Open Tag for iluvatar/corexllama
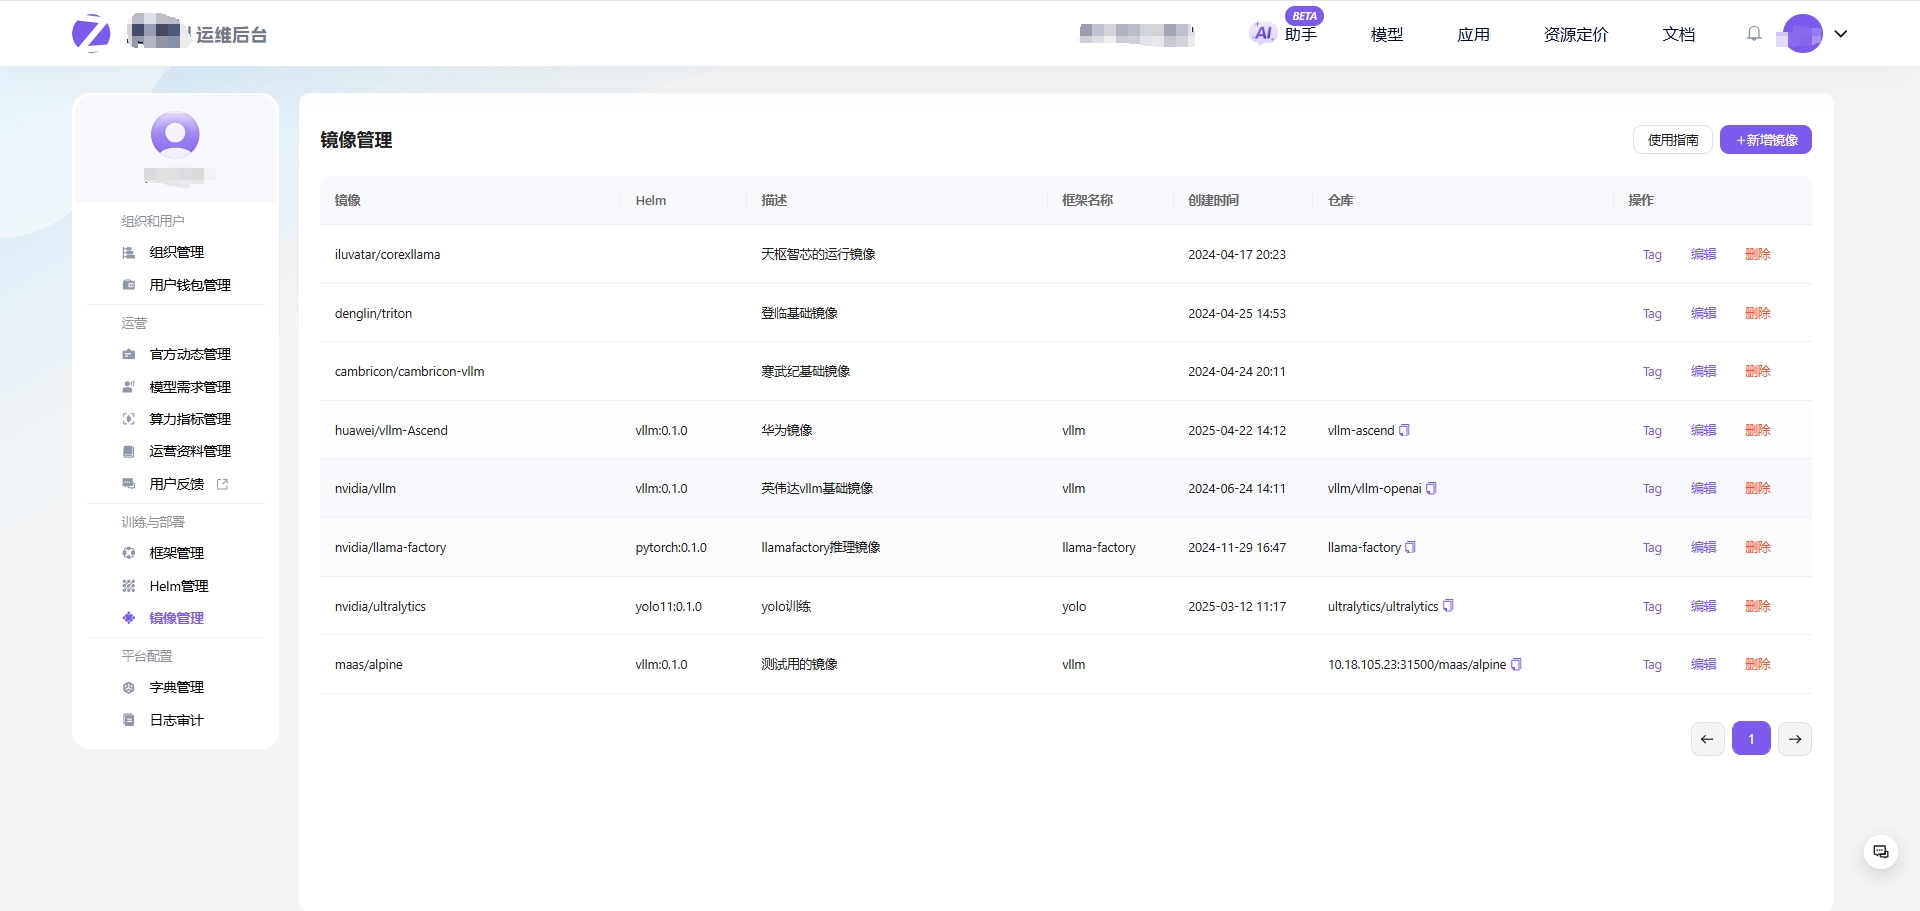This screenshot has width=1920, height=911. point(1652,255)
